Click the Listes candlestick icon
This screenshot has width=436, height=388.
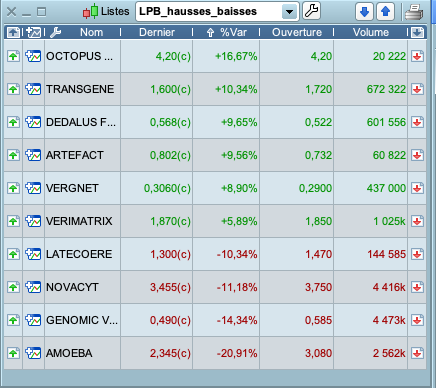point(90,11)
